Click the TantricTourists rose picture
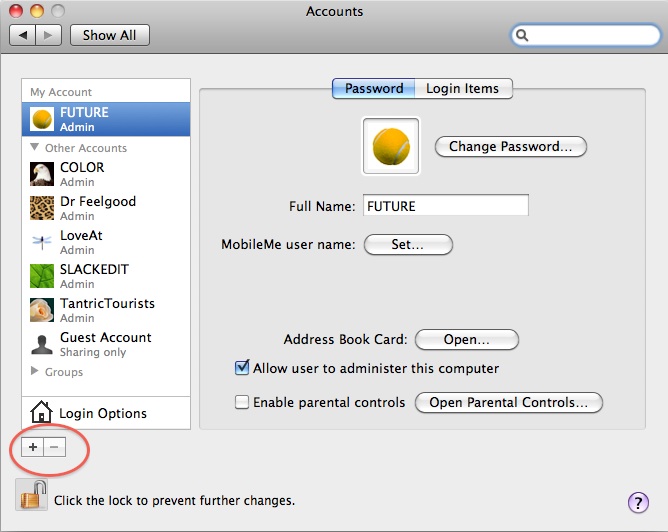Screen dimensions: 668x532 pos(42,310)
